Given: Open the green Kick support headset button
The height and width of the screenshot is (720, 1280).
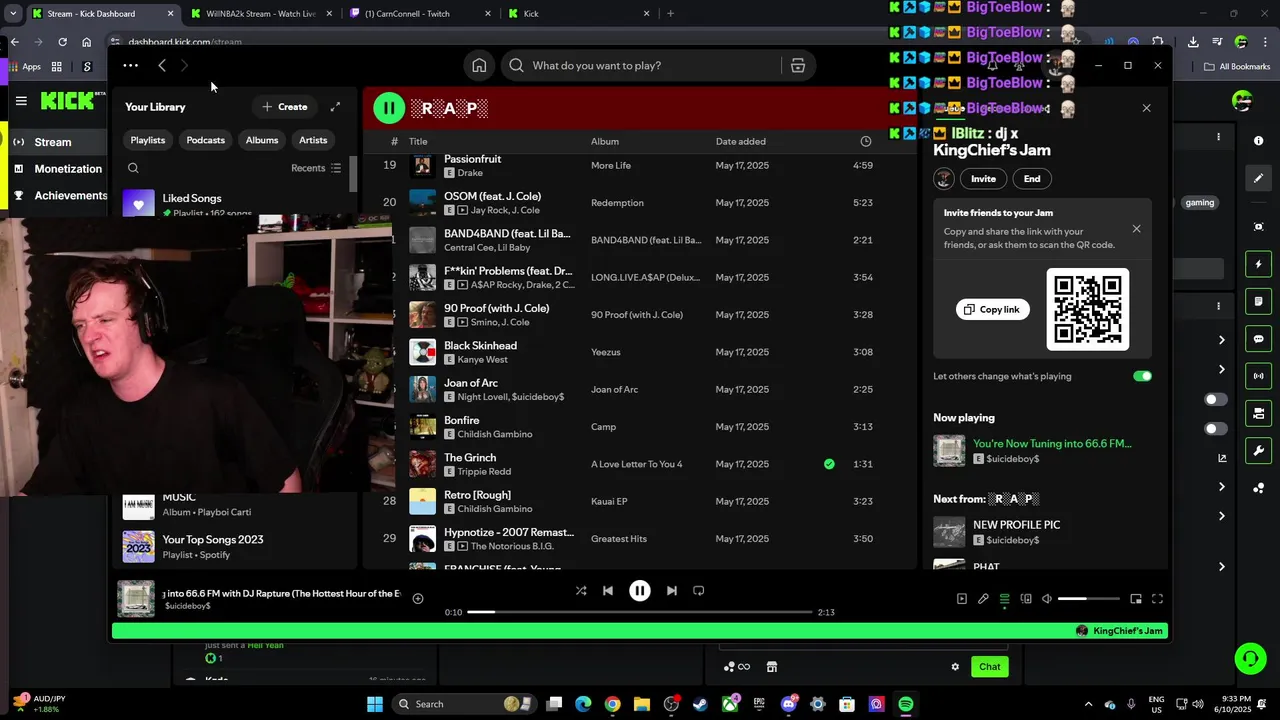Looking at the screenshot, I should click(1250, 658).
